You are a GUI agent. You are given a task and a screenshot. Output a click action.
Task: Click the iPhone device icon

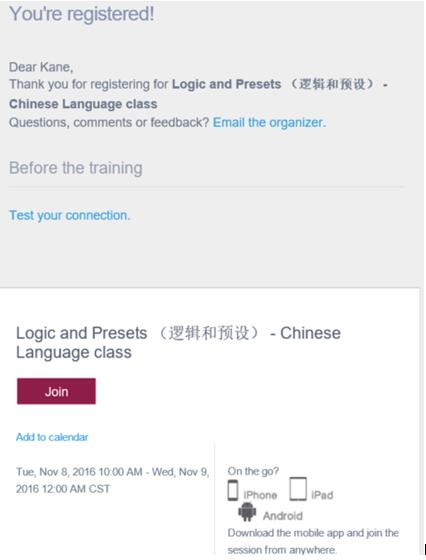click(x=233, y=490)
